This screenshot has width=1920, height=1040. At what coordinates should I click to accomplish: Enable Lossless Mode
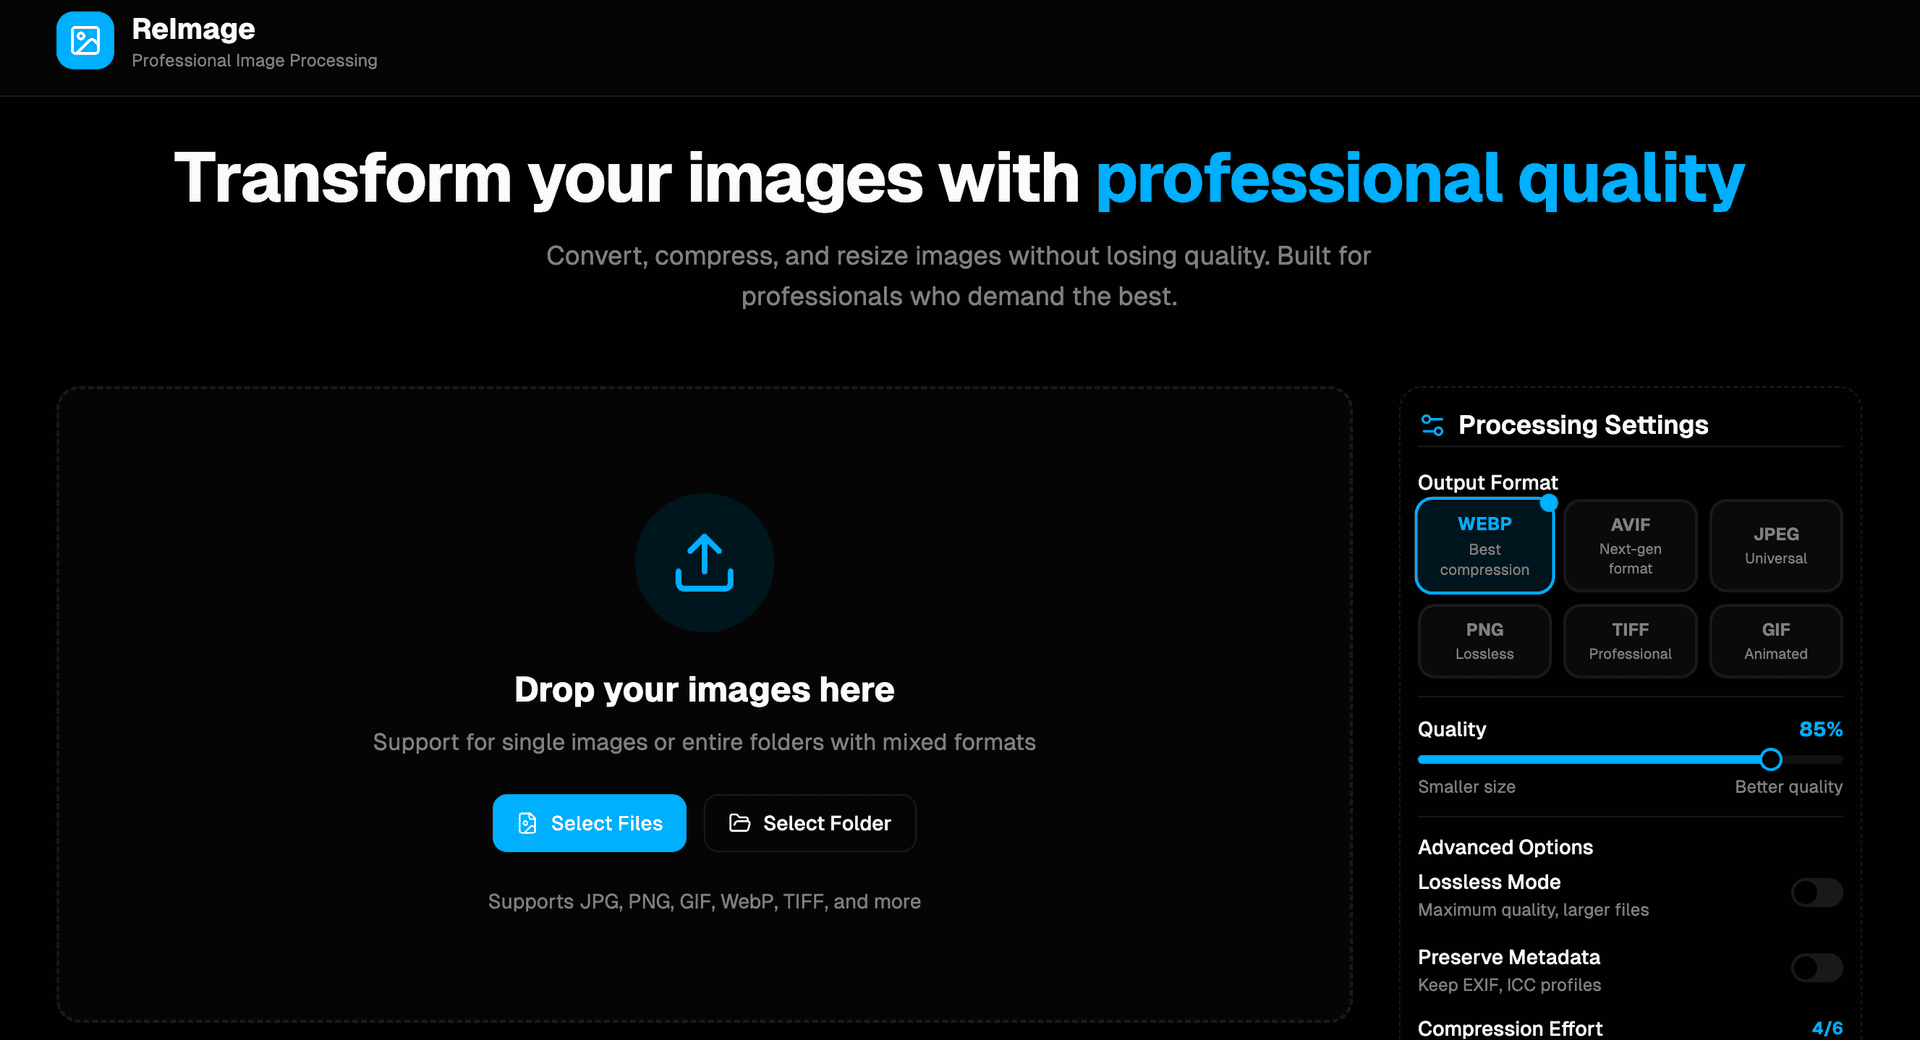coord(1817,893)
